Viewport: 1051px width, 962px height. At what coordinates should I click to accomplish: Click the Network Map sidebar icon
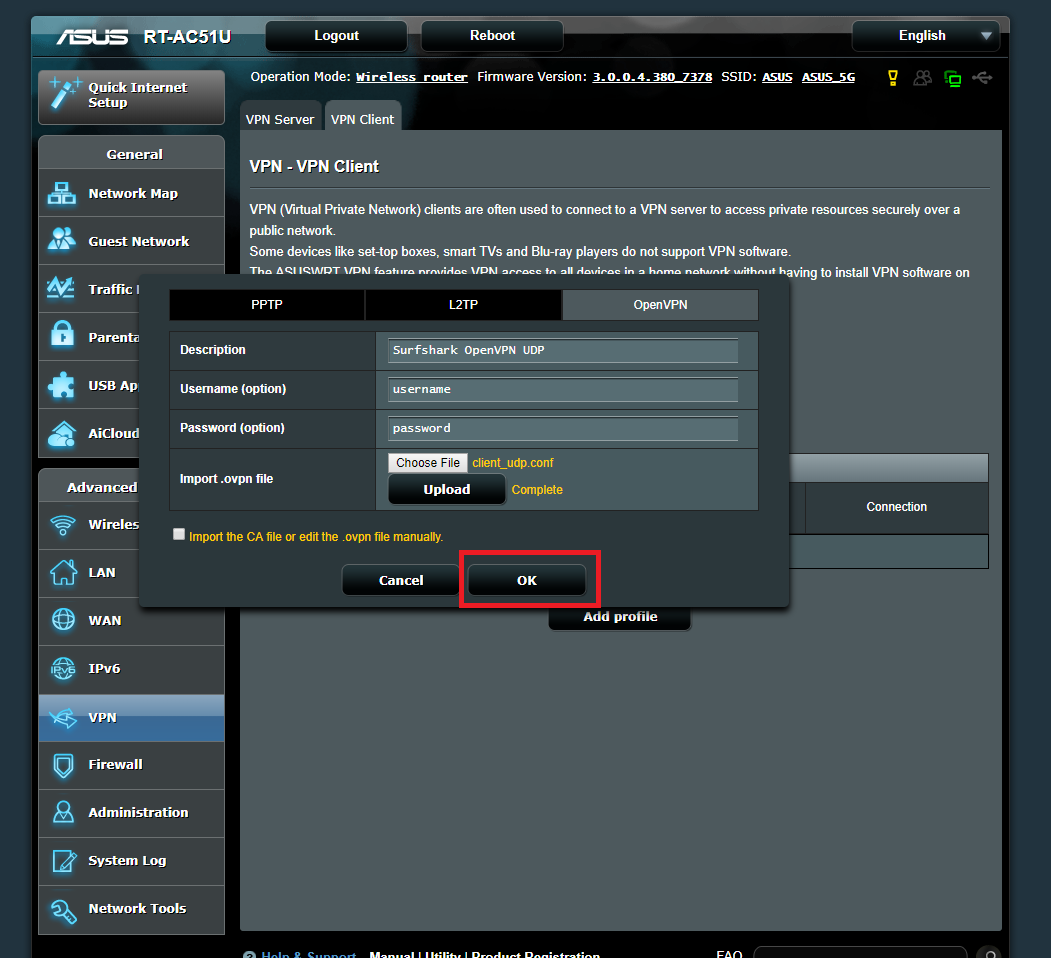(62, 194)
